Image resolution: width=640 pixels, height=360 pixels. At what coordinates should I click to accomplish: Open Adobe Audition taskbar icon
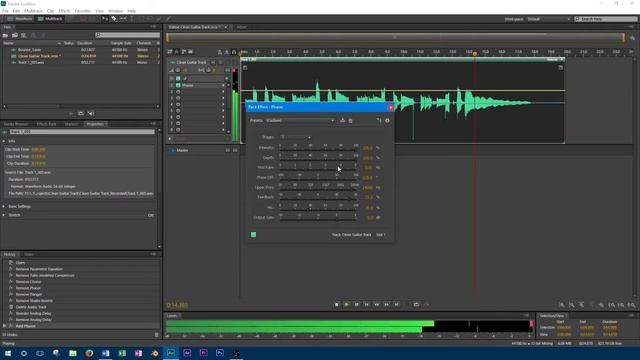[171, 353]
